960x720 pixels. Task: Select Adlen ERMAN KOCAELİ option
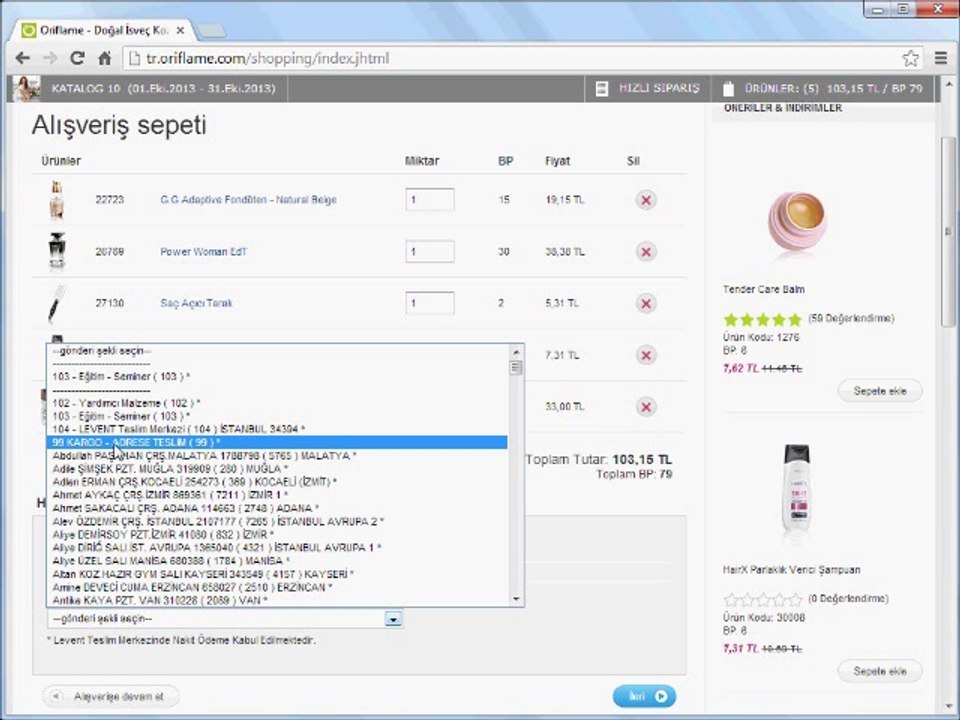tap(277, 482)
